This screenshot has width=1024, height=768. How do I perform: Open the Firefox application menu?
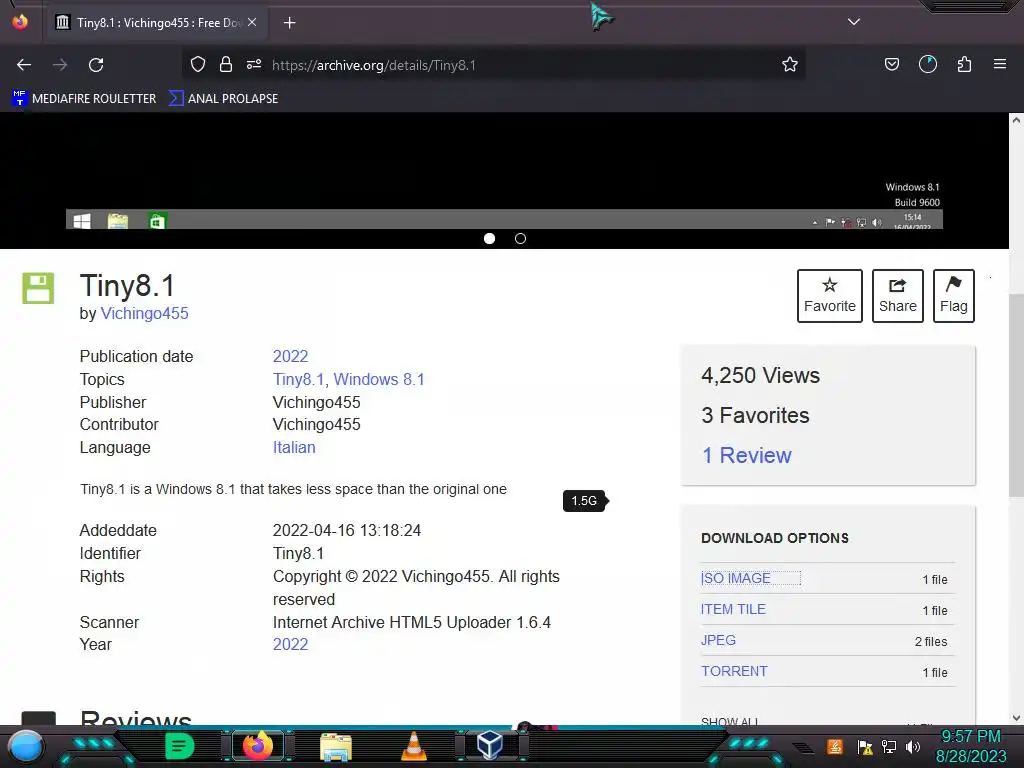tap(1000, 65)
